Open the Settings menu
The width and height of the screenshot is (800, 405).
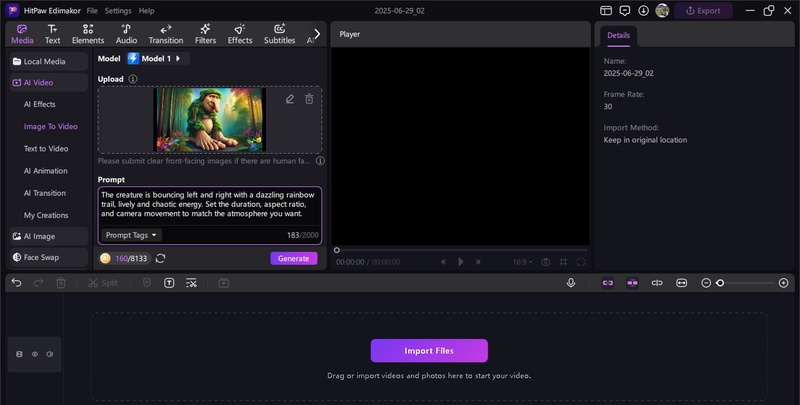[x=117, y=10]
